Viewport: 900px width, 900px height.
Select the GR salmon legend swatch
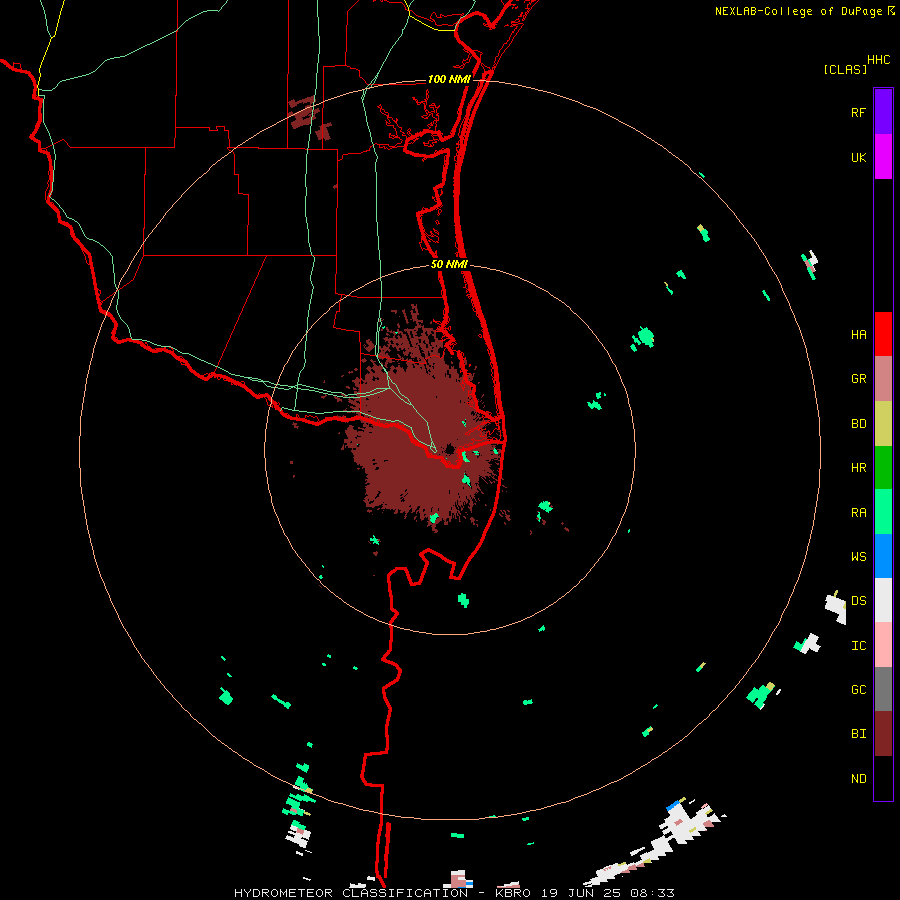click(883, 379)
